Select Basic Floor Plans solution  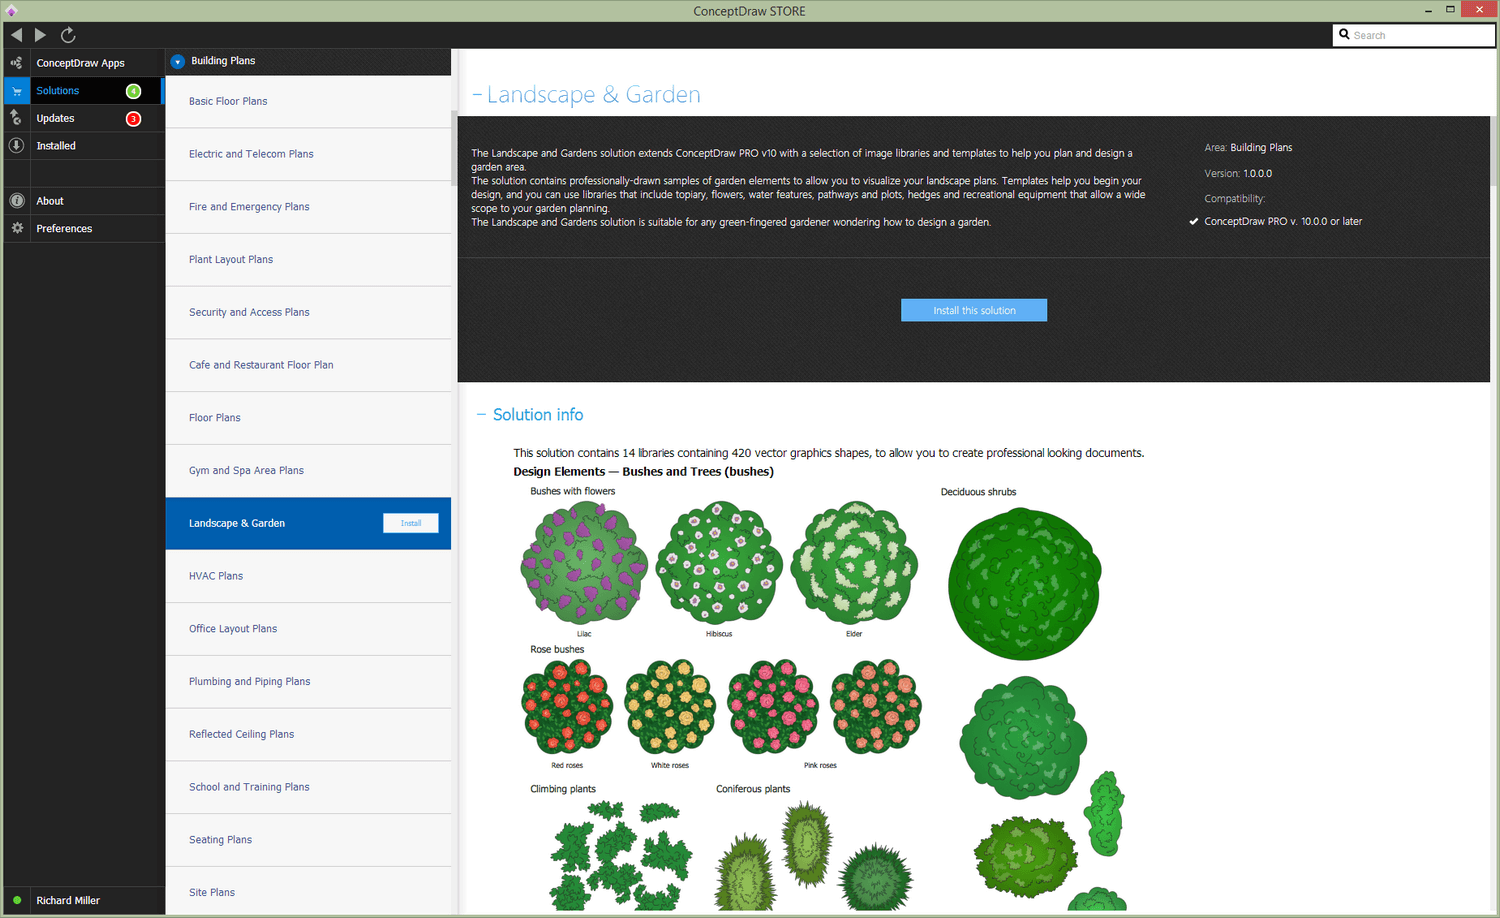(x=308, y=101)
